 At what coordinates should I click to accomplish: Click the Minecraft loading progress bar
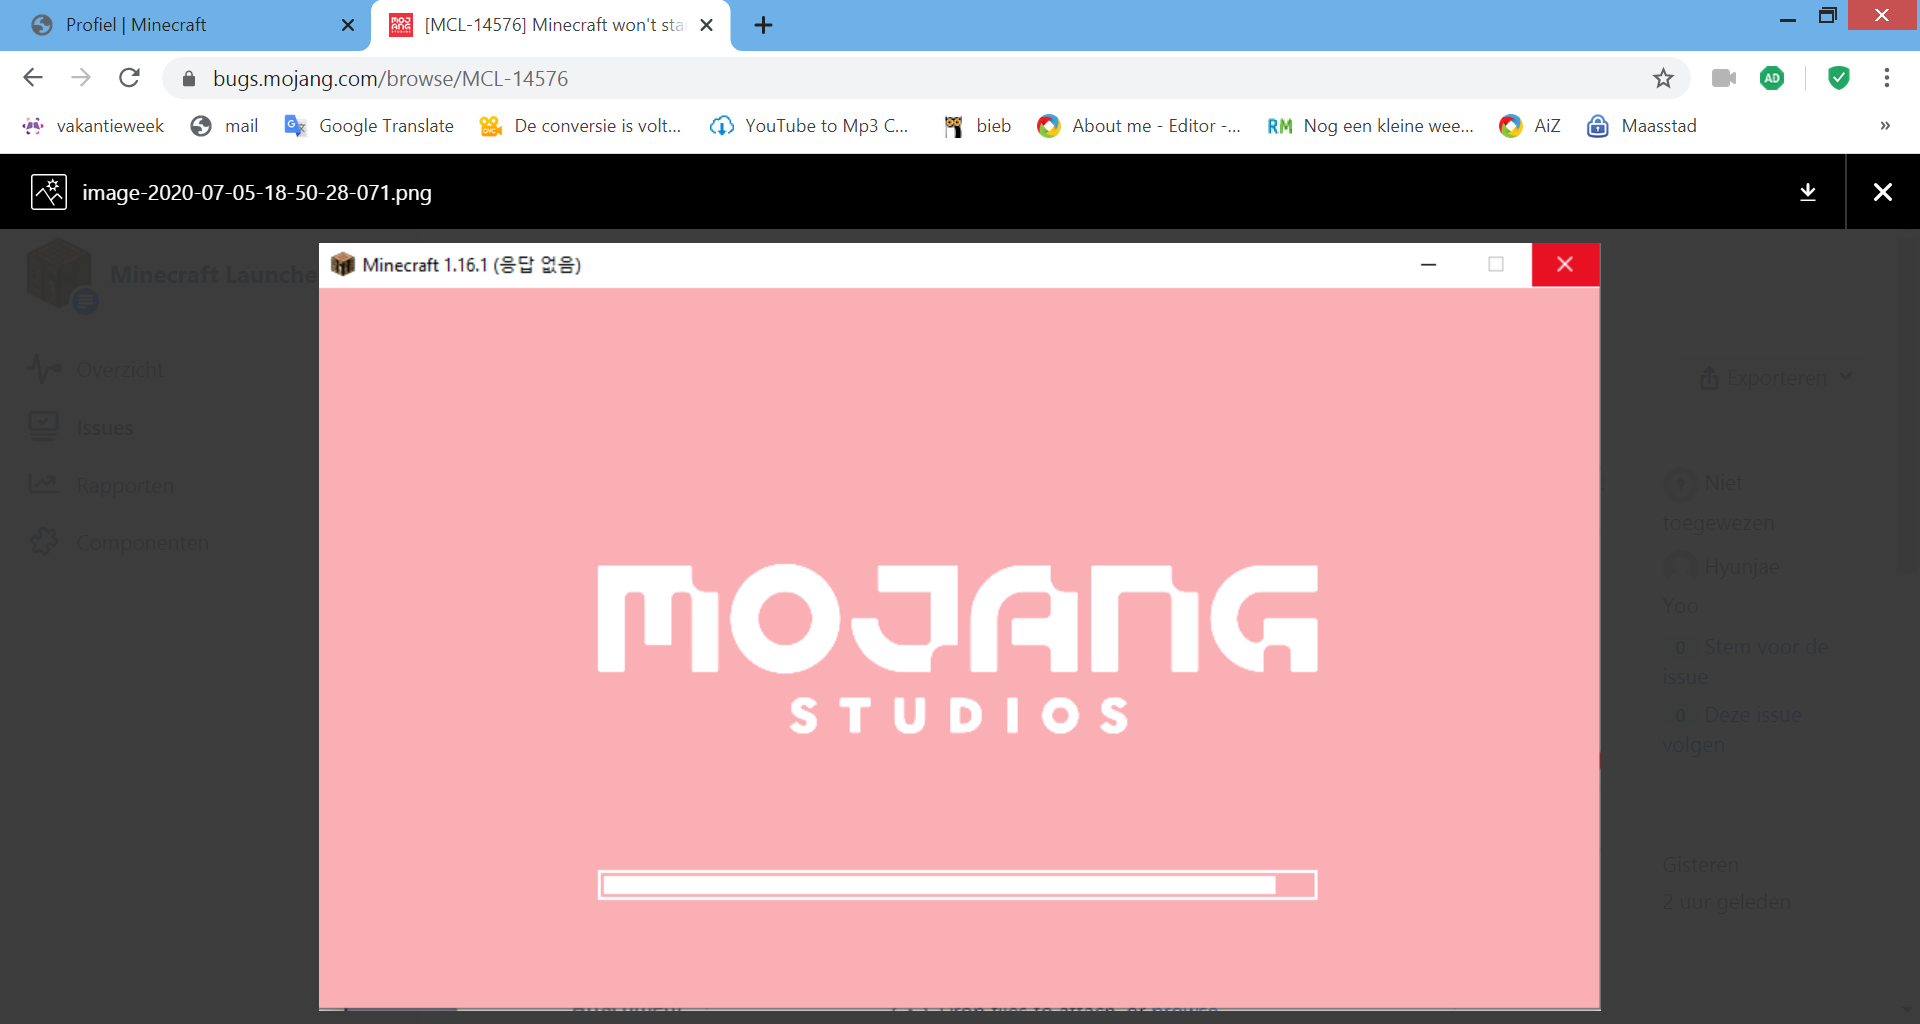[957, 885]
